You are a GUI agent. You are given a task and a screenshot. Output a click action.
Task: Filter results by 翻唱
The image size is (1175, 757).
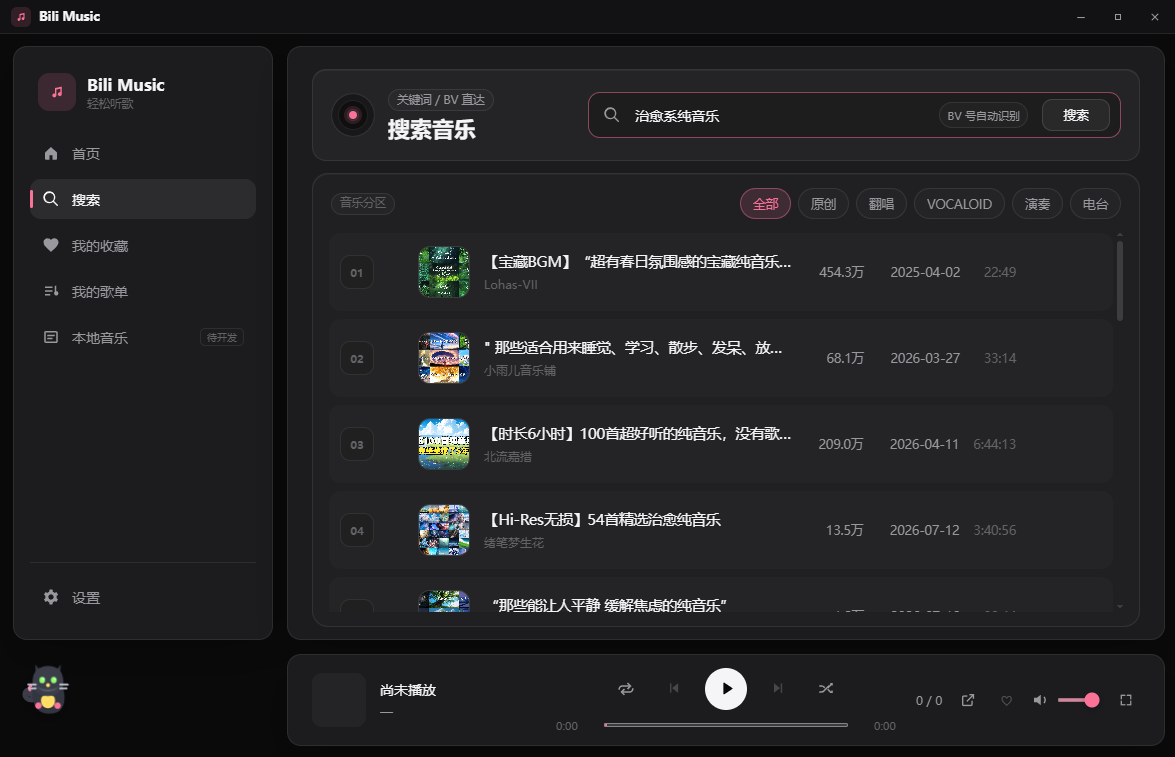click(x=881, y=204)
